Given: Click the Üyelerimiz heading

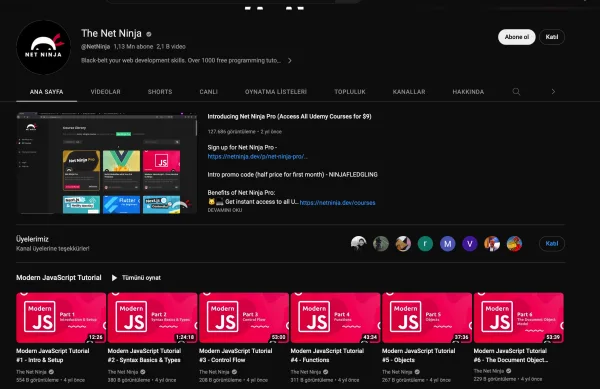Looking at the screenshot, I should click(33, 239).
